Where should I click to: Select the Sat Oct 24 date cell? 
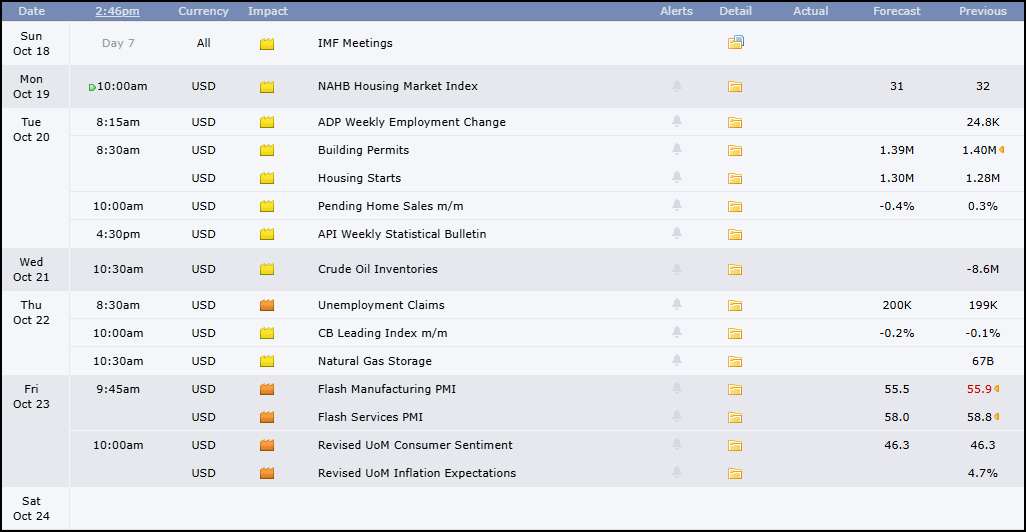tap(31, 508)
